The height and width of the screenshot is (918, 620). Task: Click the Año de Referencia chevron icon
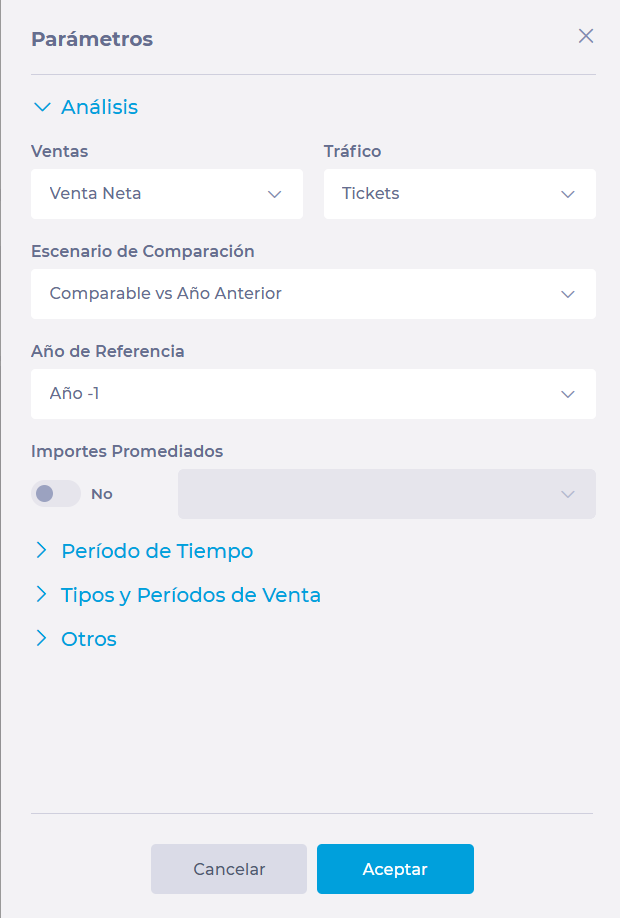[567, 394]
